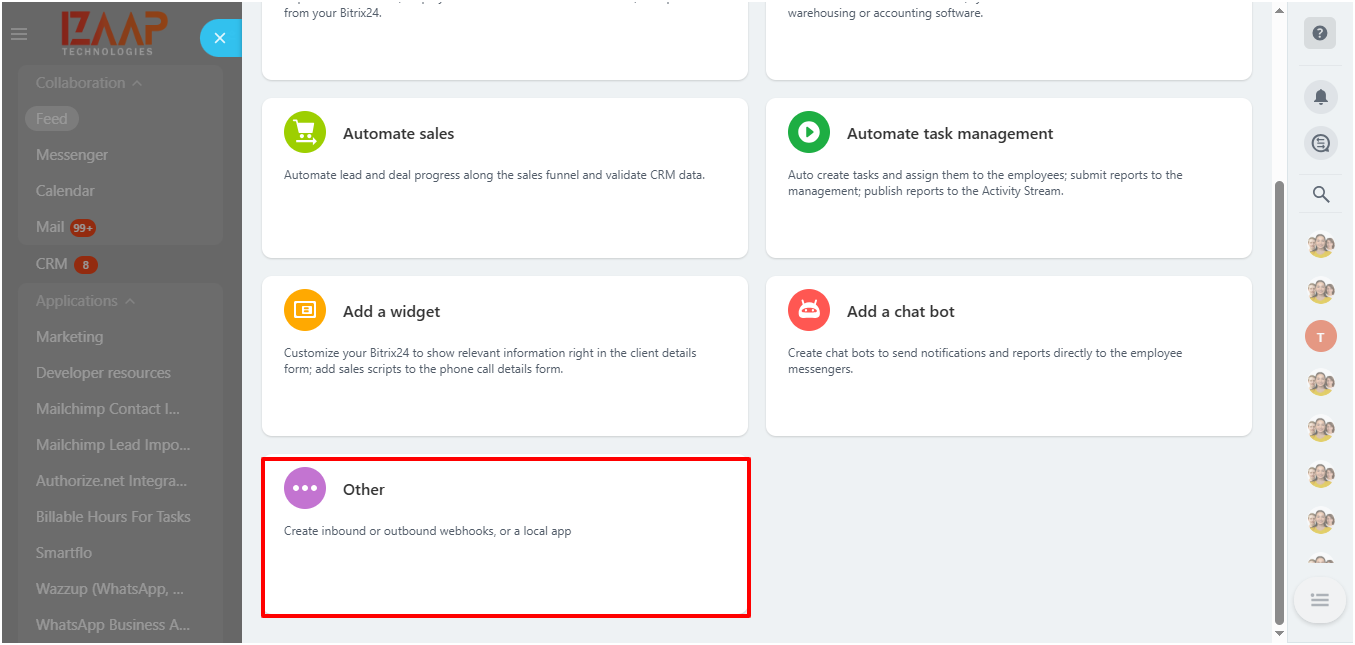Click the search magnifier icon
1355x645 pixels.
(x=1320, y=195)
